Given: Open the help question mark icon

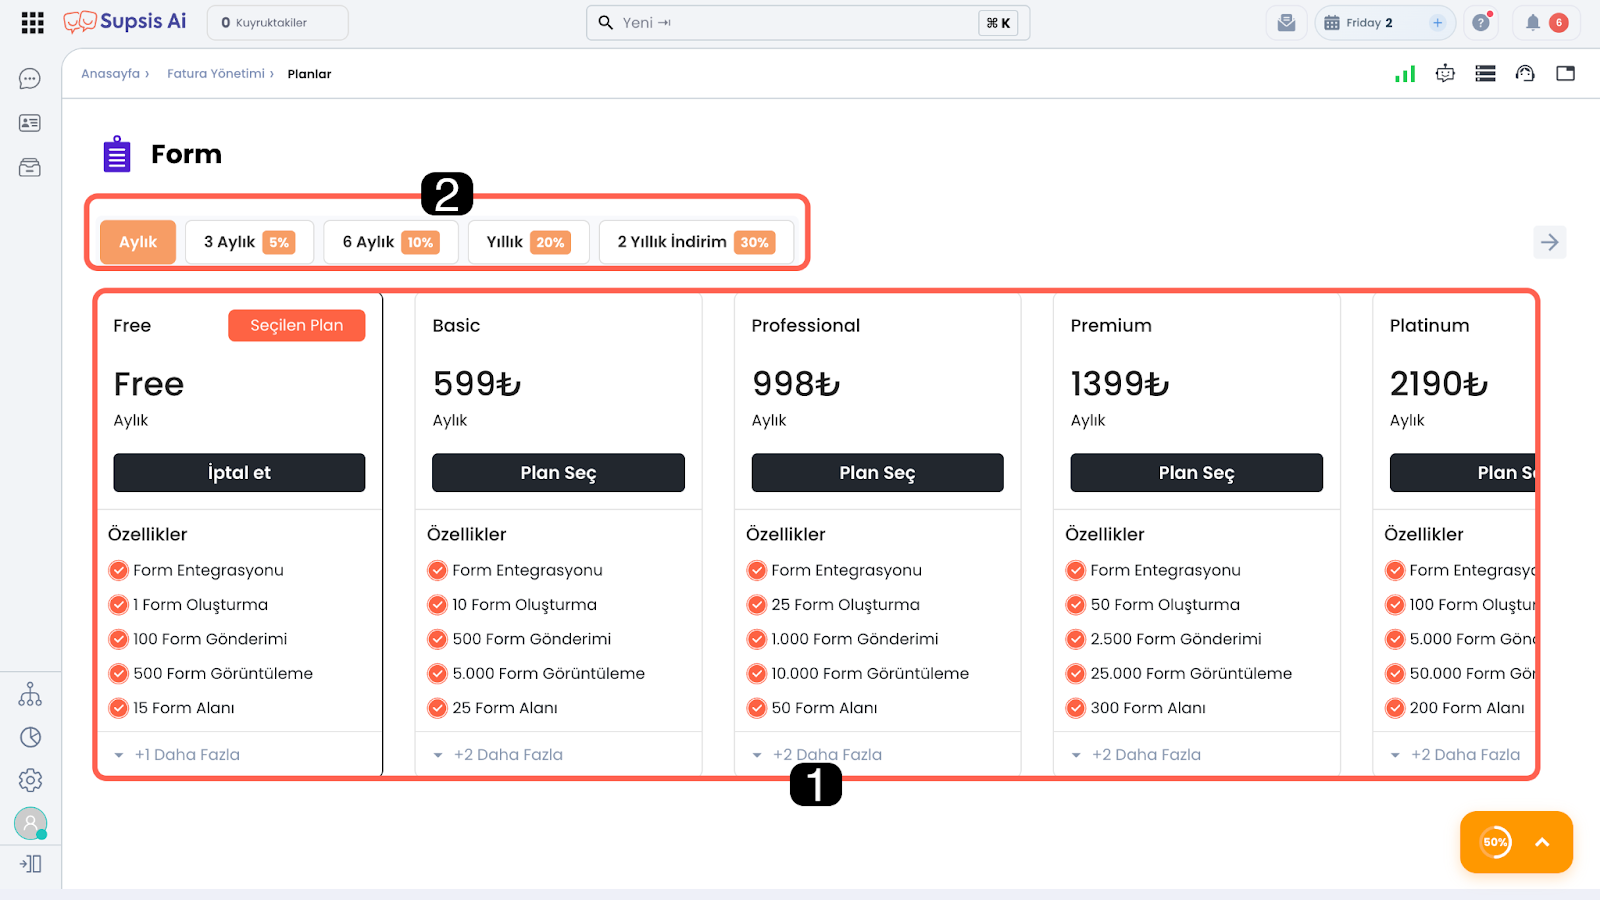Looking at the screenshot, I should [x=1481, y=23].
